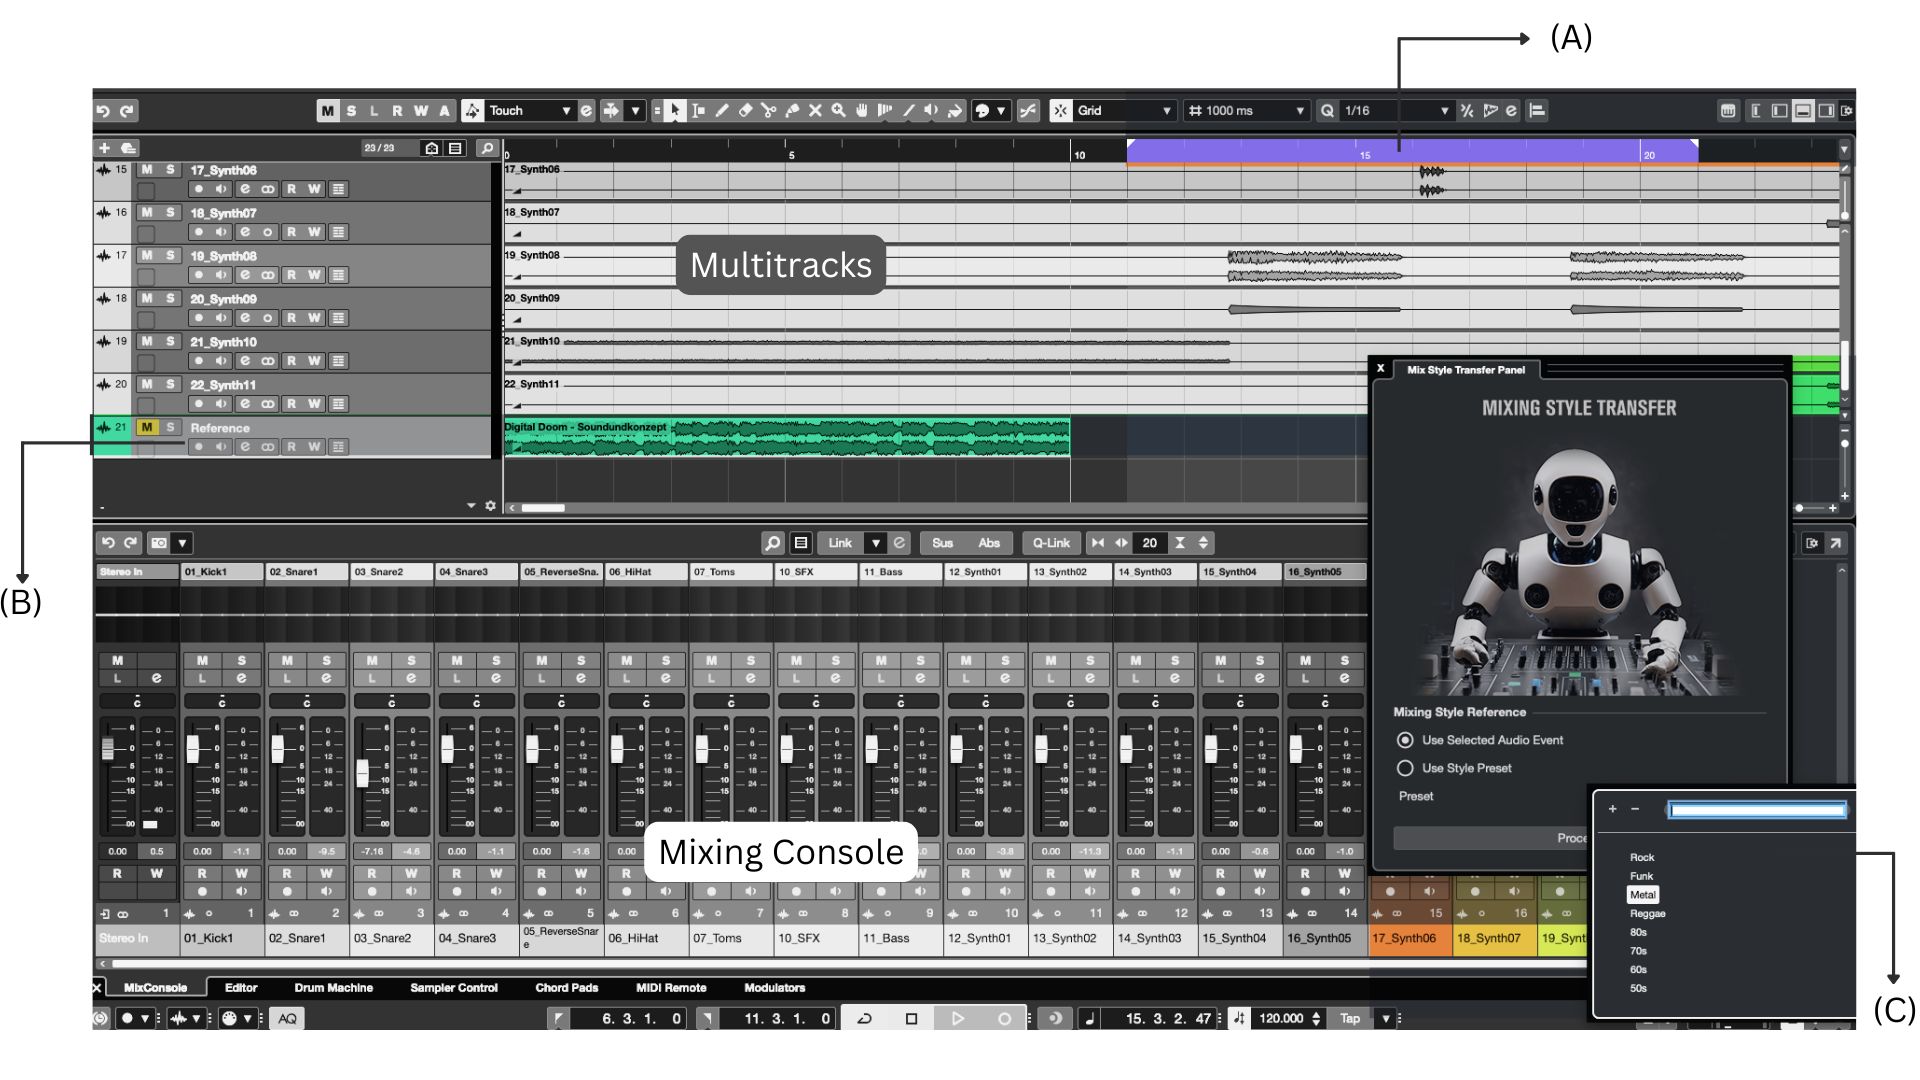Solo the 11_Bass mixer channel
This screenshot has width=1920, height=1080.
click(921, 661)
